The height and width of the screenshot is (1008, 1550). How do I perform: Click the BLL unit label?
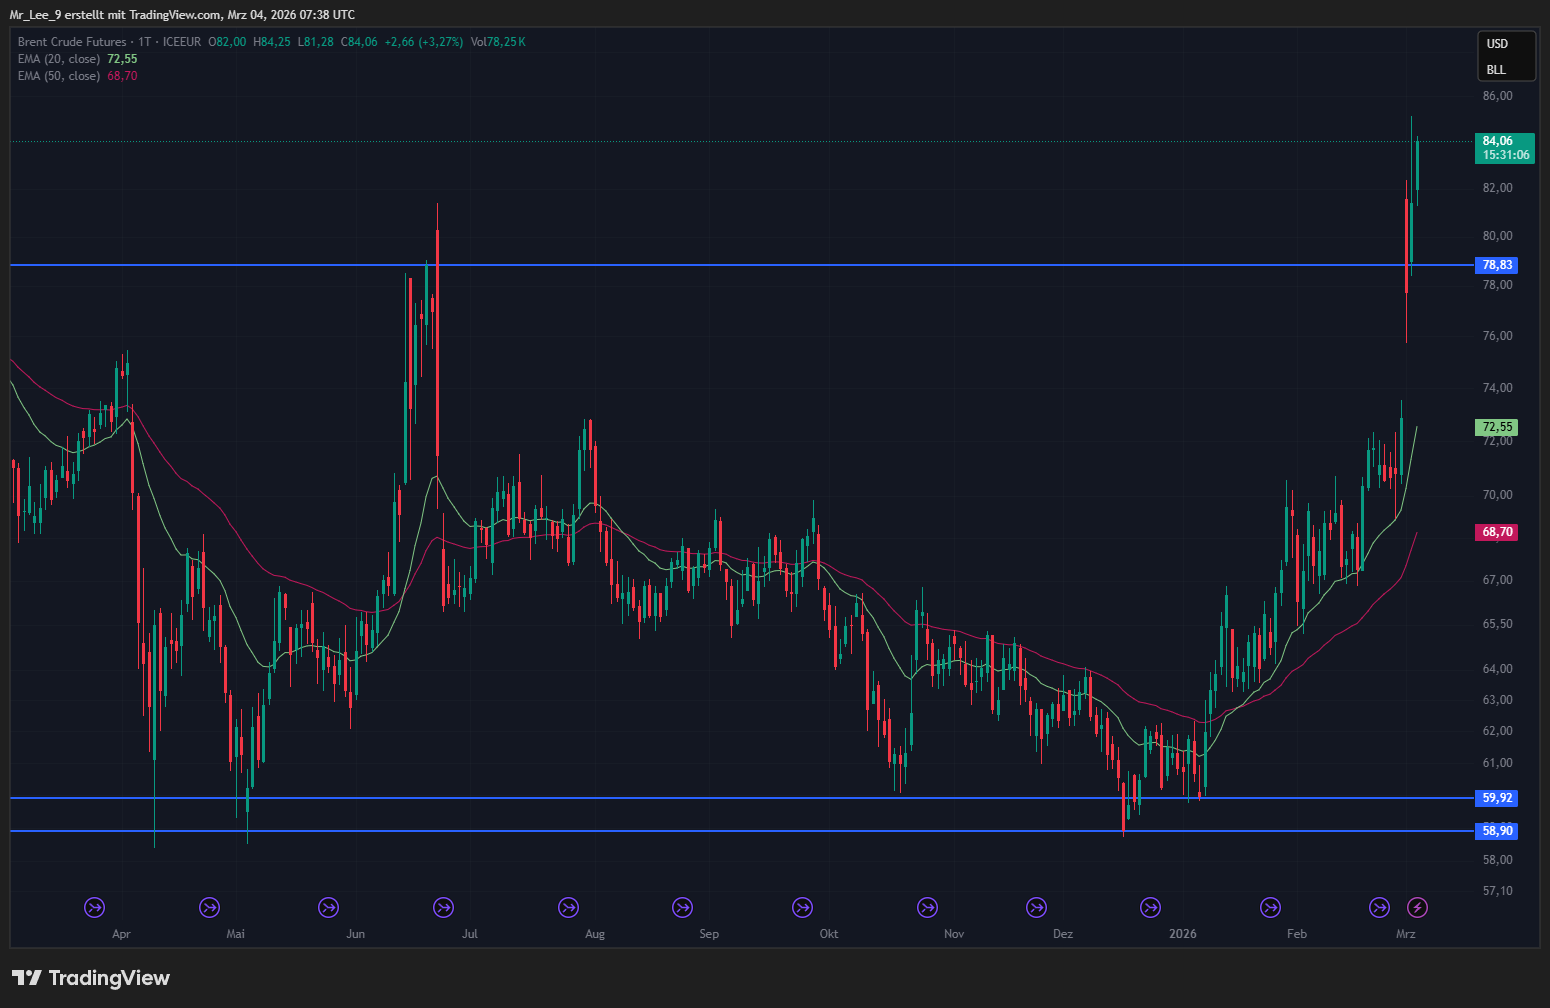tap(1496, 70)
